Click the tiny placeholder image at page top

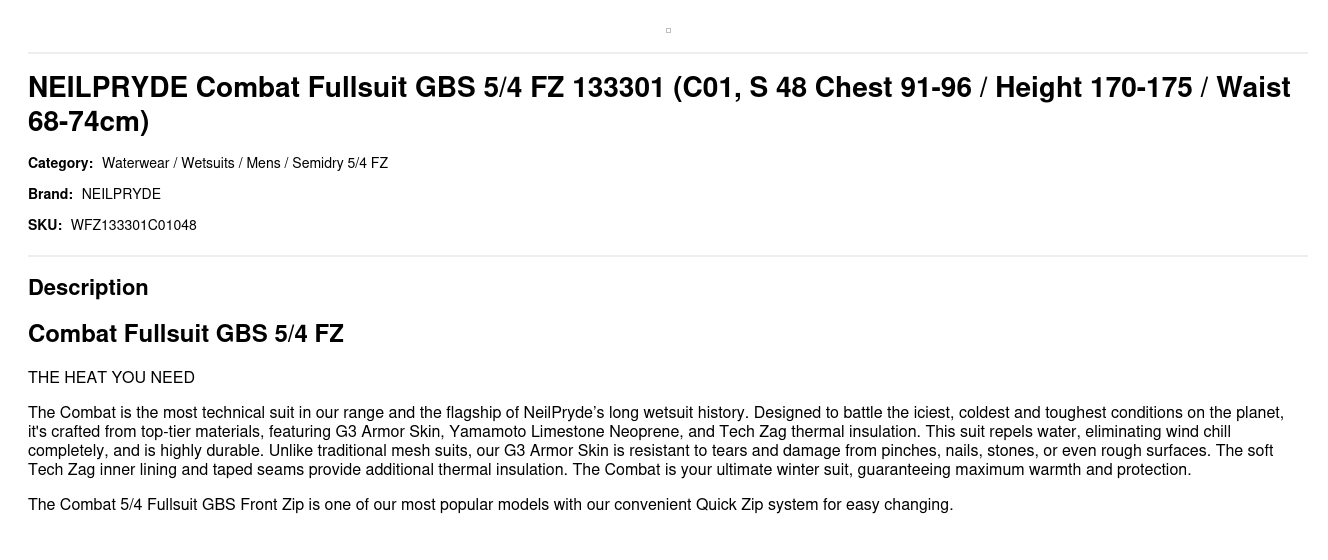(x=668, y=31)
